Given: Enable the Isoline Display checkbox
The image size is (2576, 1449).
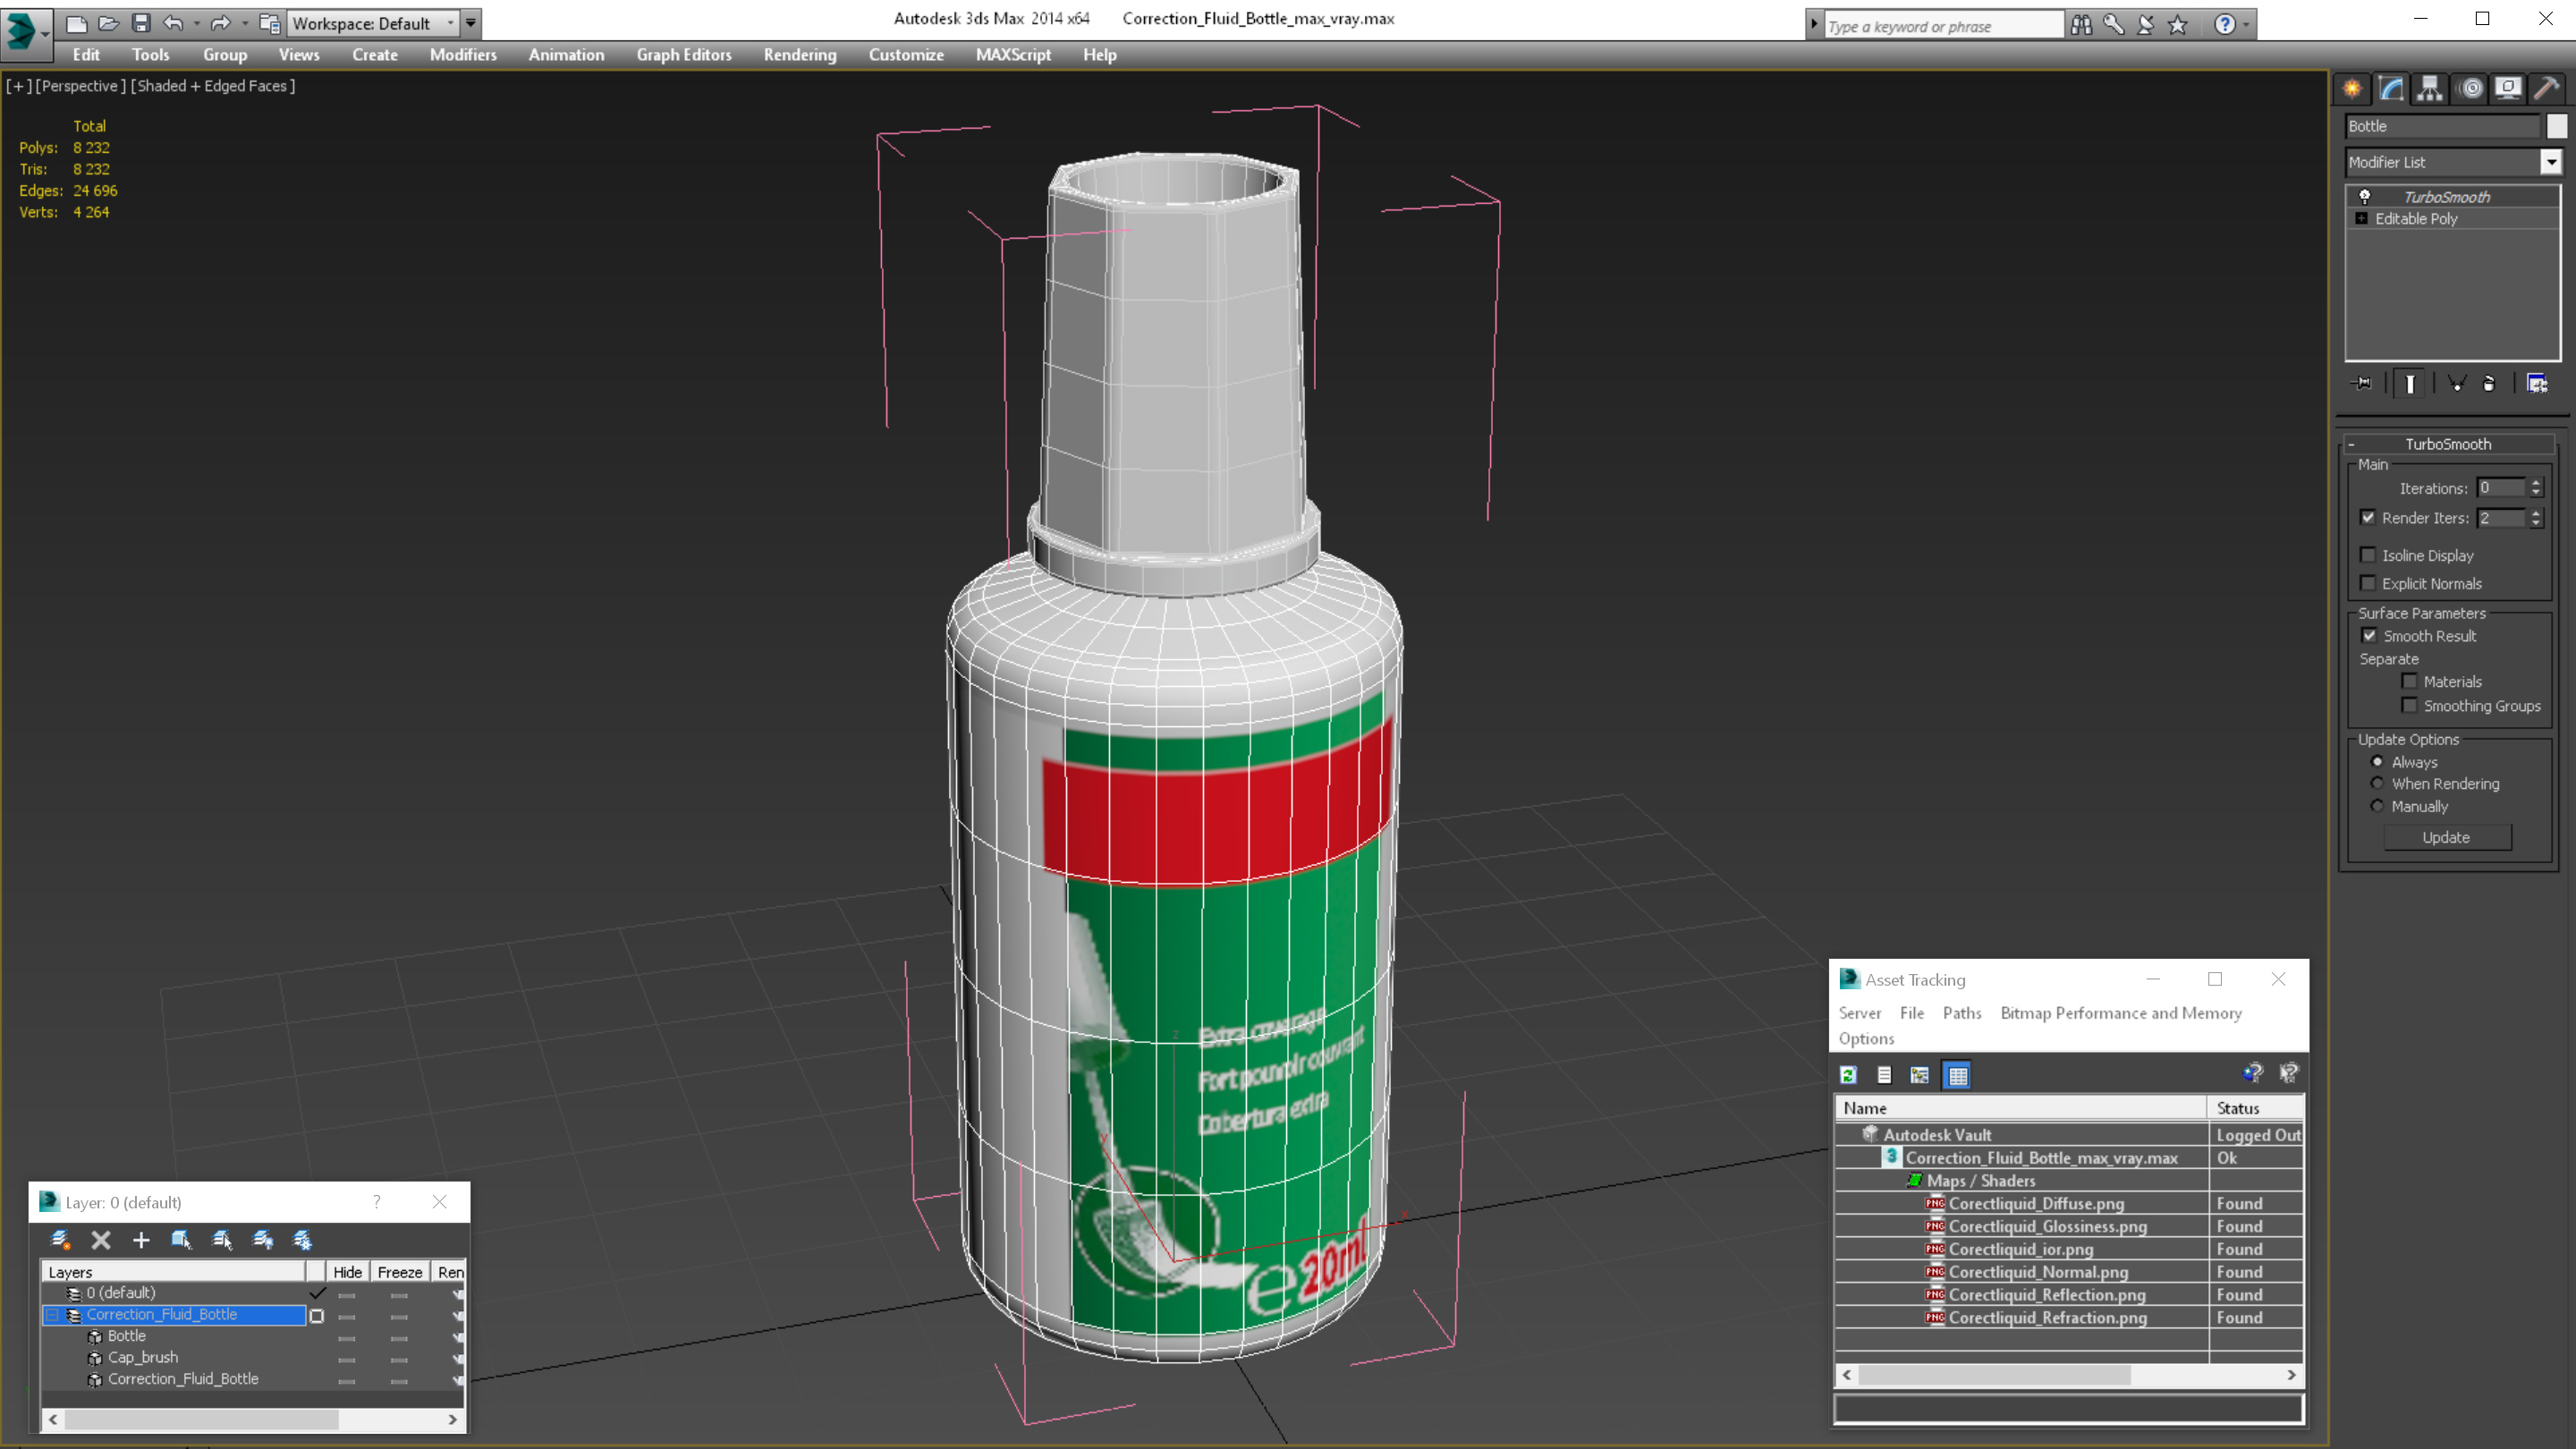Looking at the screenshot, I should pos(2367,555).
